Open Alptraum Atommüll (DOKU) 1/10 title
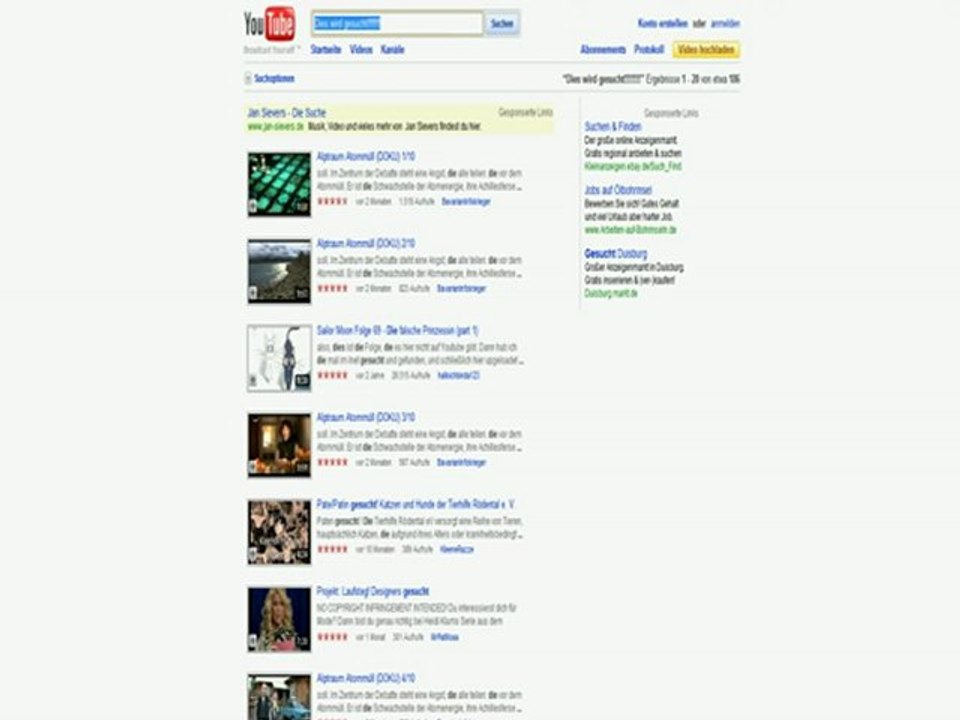This screenshot has width=960, height=720. [x=366, y=157]
